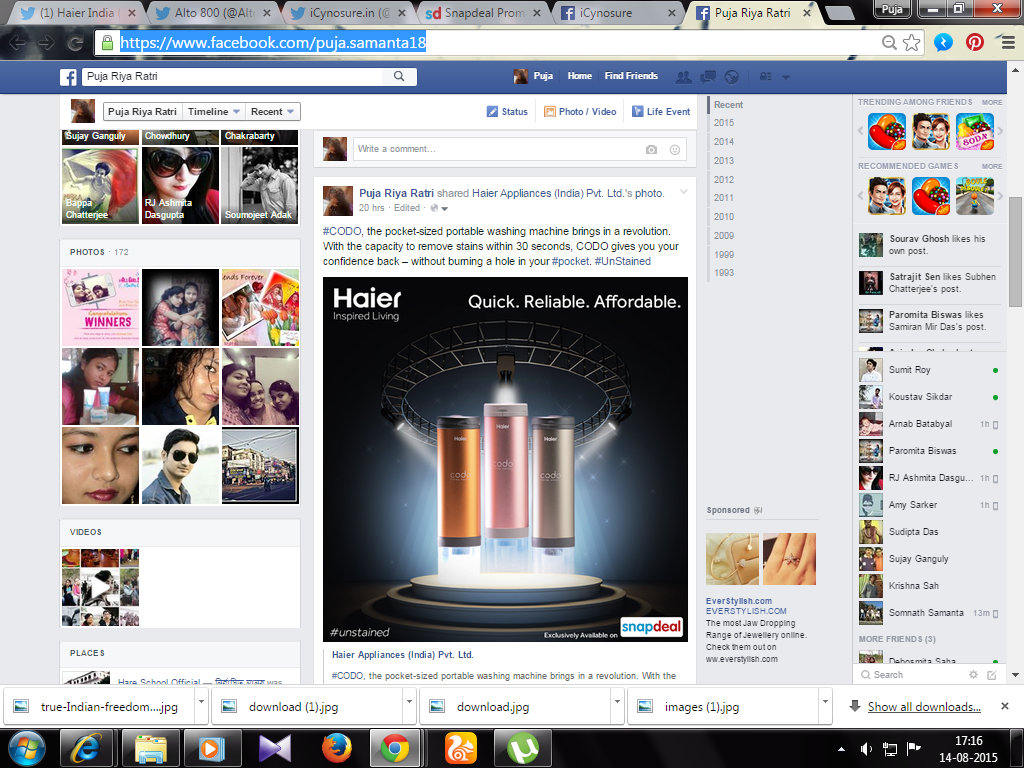Open Internet Explorer from taskbar
Screen dimensions: 1024x768
87,748
